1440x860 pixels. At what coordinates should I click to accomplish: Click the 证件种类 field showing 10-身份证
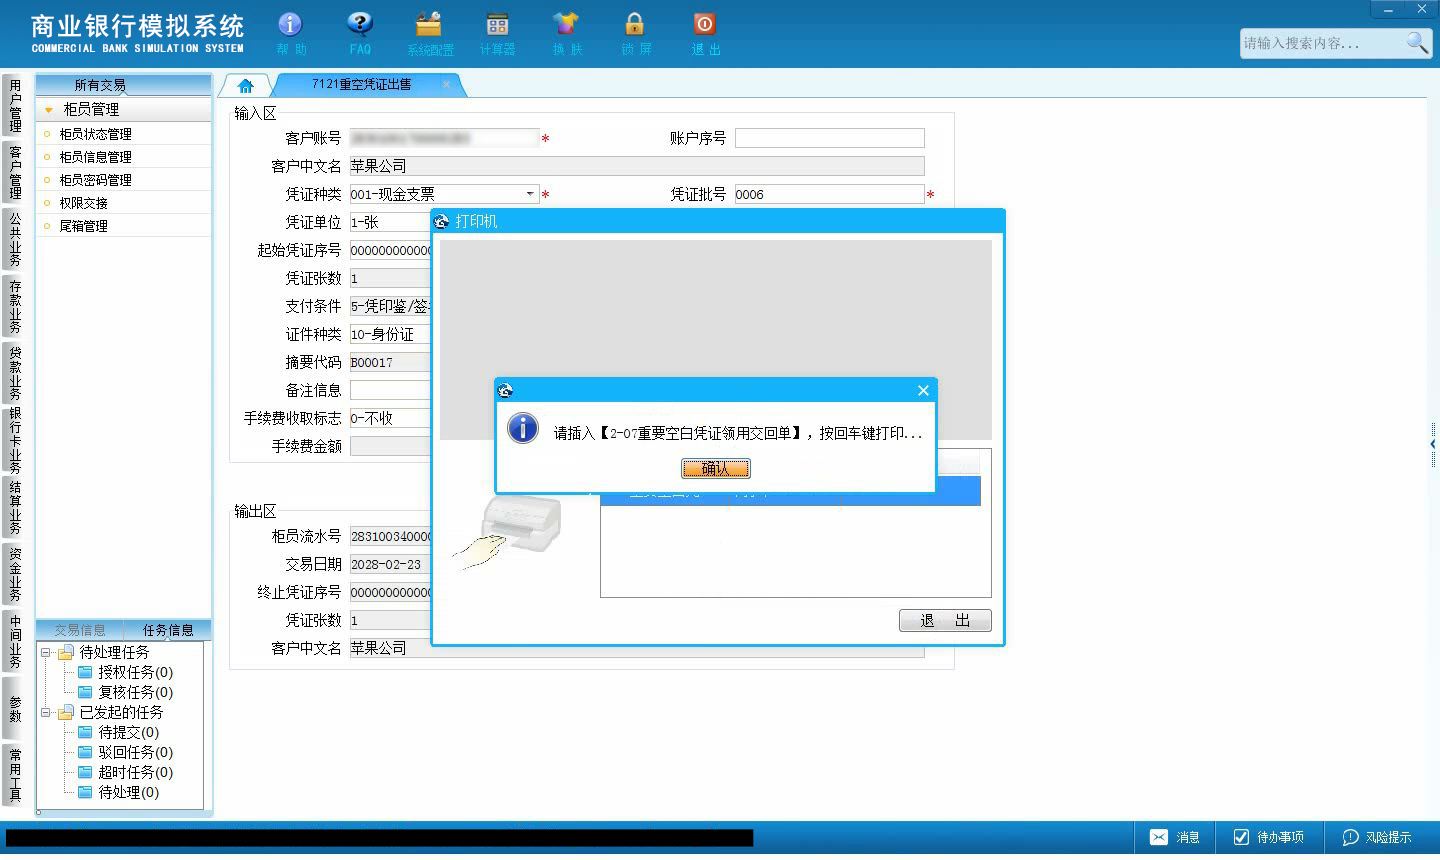coord(391,334)
